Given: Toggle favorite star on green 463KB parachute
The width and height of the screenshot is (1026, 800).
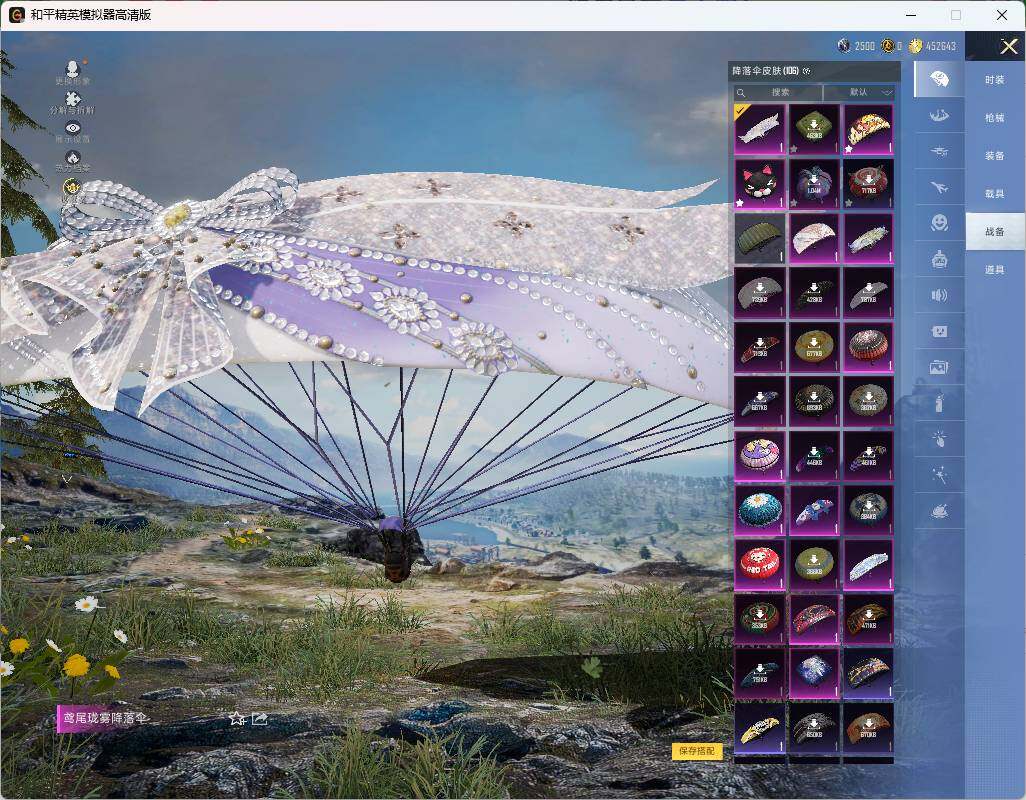Looking at the screenshot, I should point(794,149).
